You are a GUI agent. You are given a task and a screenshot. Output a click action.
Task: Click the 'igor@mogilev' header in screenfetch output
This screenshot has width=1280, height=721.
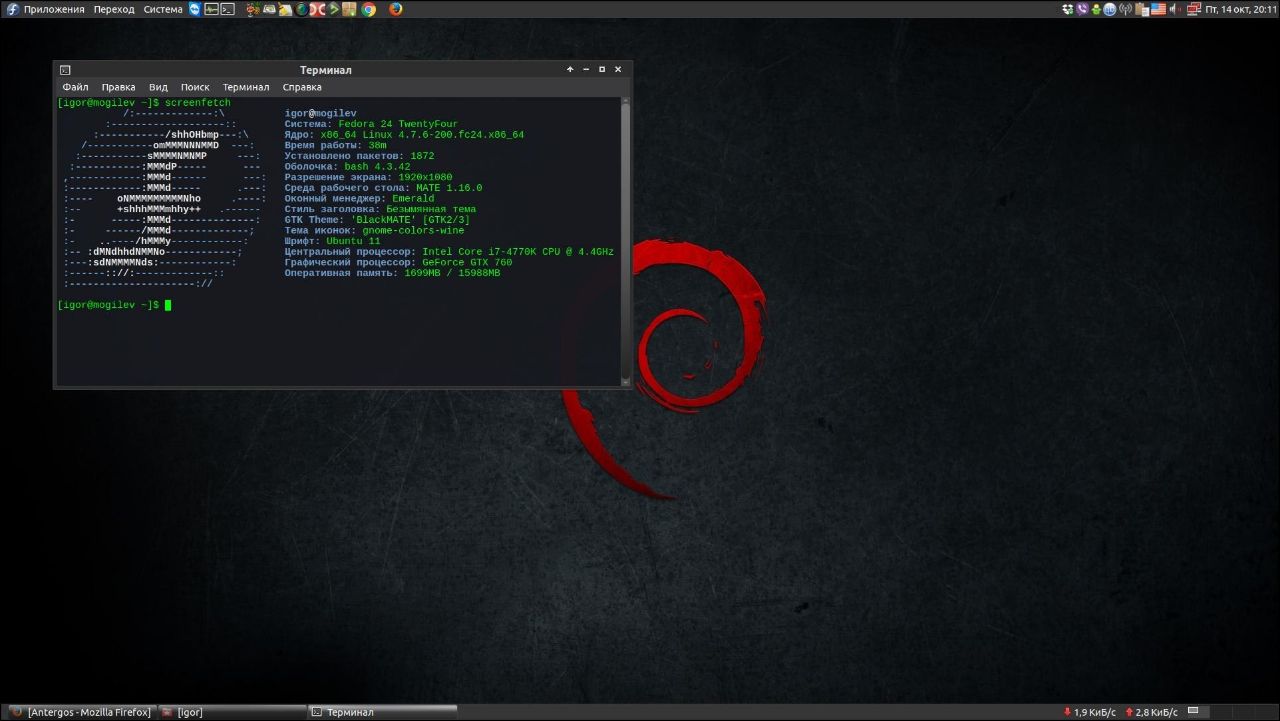[320, 113]
